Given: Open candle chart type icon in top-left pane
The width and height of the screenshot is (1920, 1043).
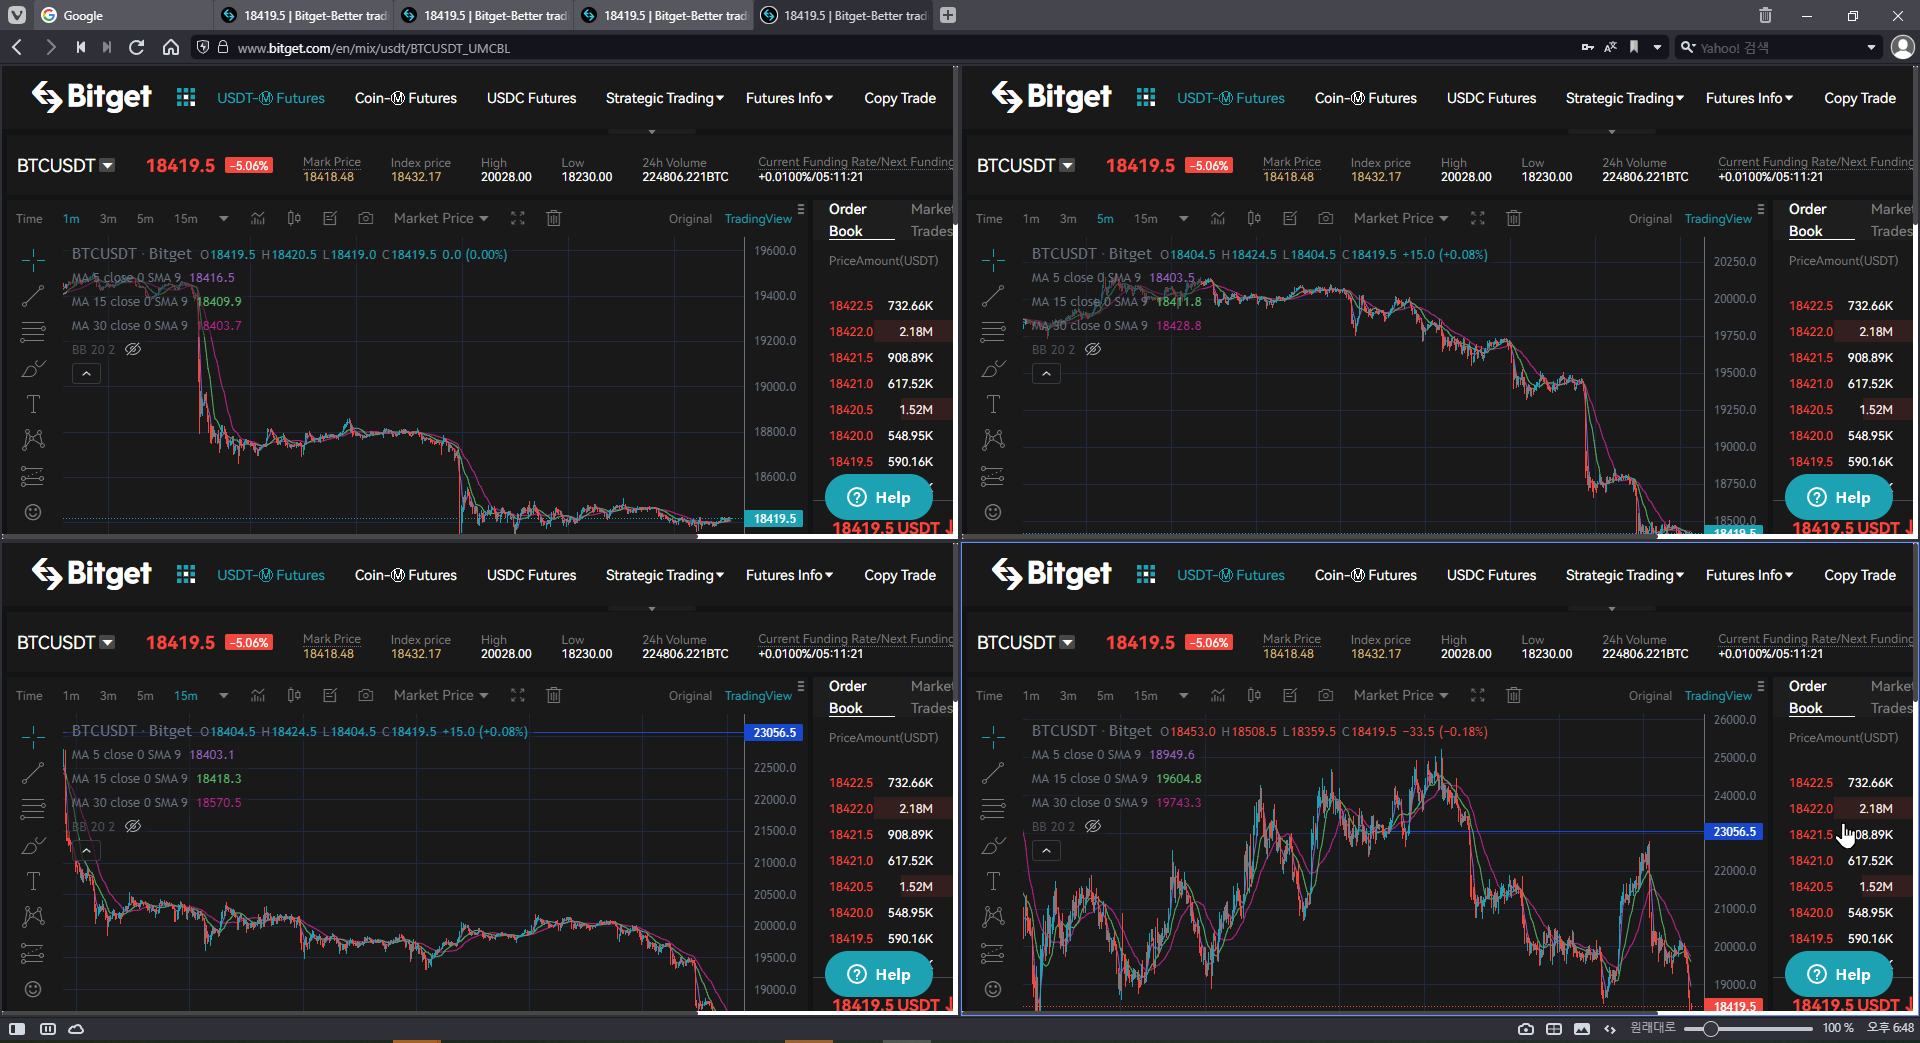Looking at the screenshot, I should point(294,218).
